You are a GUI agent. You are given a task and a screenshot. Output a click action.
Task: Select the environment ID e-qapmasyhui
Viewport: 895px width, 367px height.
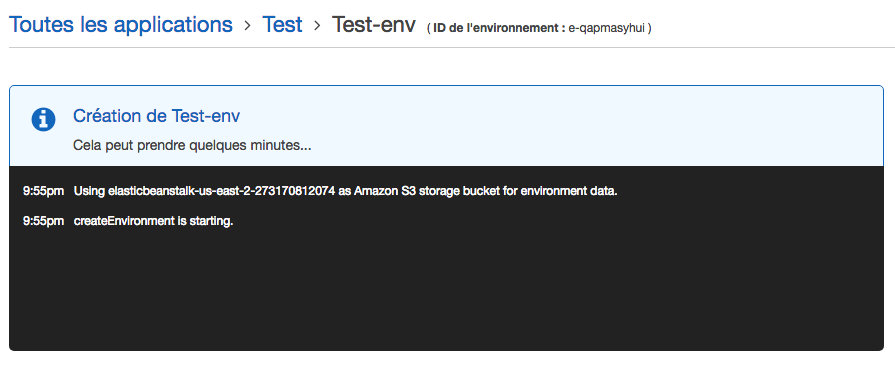pos(607,28)
